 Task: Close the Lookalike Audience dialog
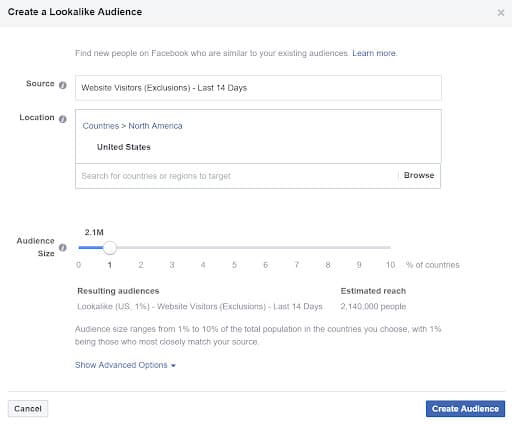(x=501, y=13)
